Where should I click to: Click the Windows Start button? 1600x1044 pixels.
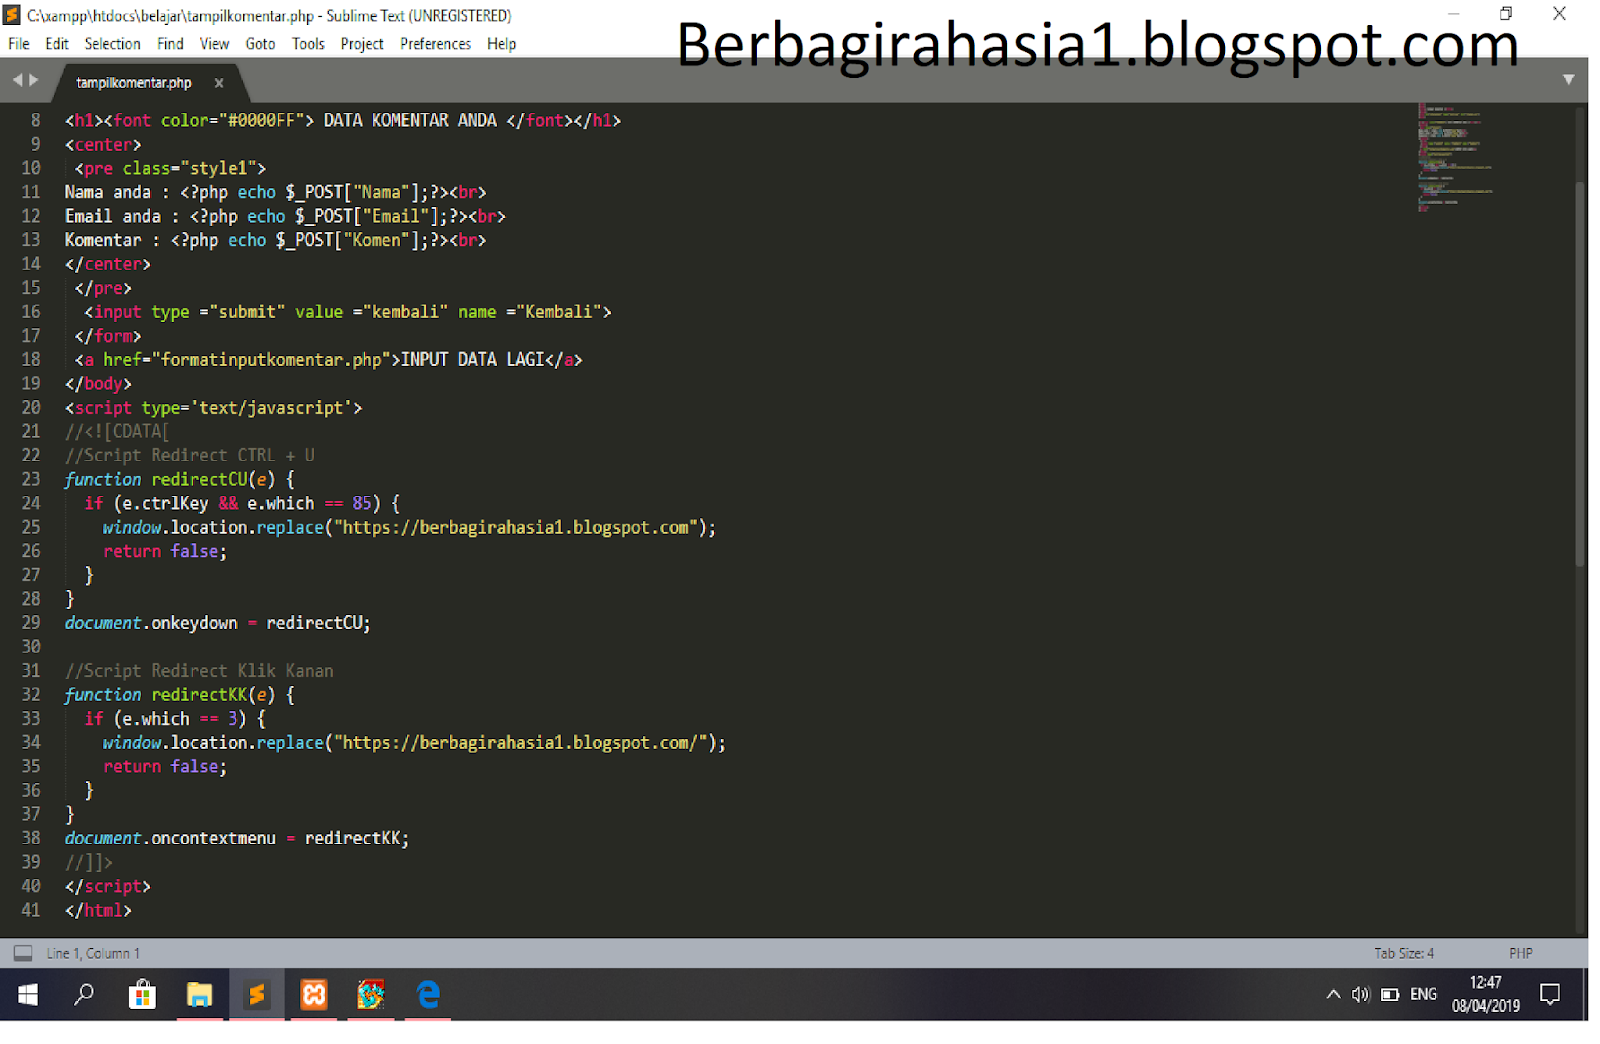pyautogui.click(x=27, y=994)
